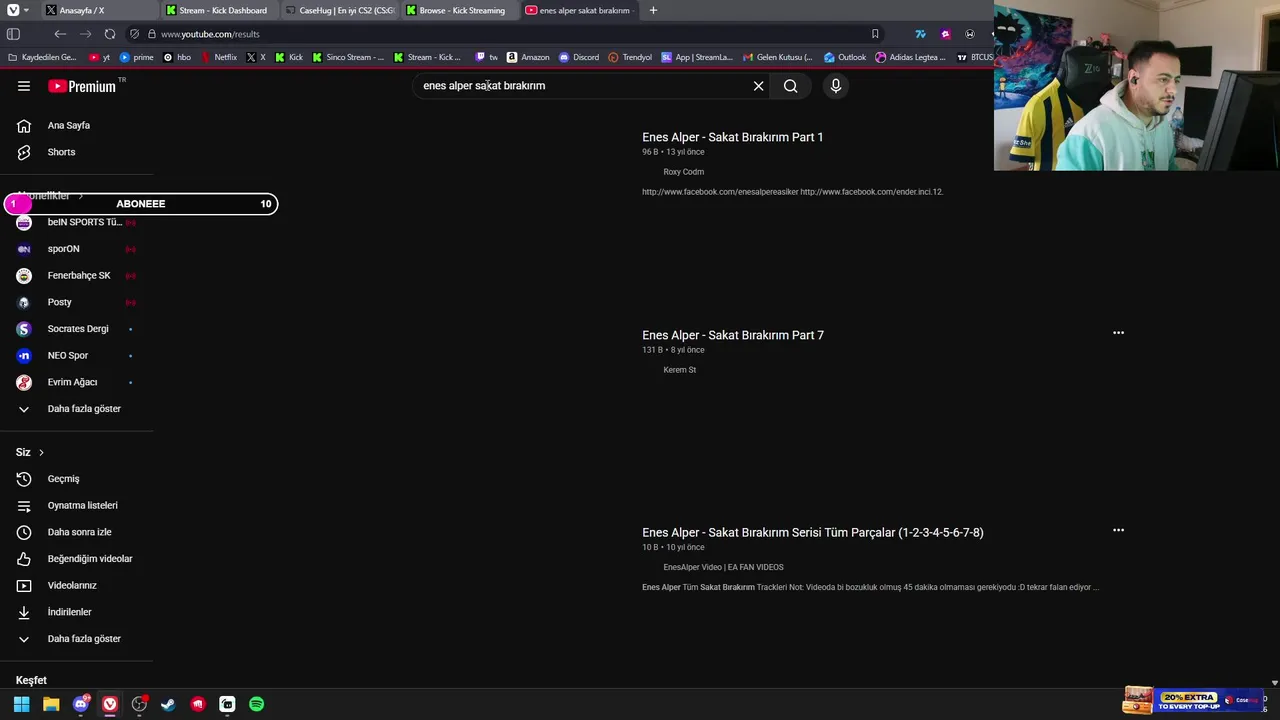Open the Roxy Codm channel

click(x=683, y=172)
